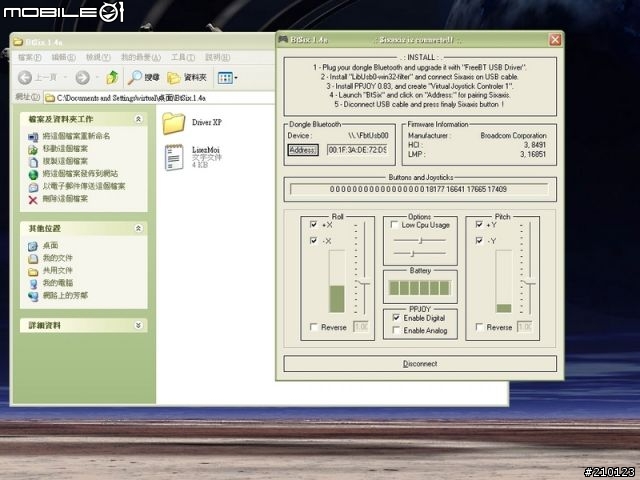Click the rename this file task icon
The height and width of the screenshot is (480, 640).
tap(33, 136)
